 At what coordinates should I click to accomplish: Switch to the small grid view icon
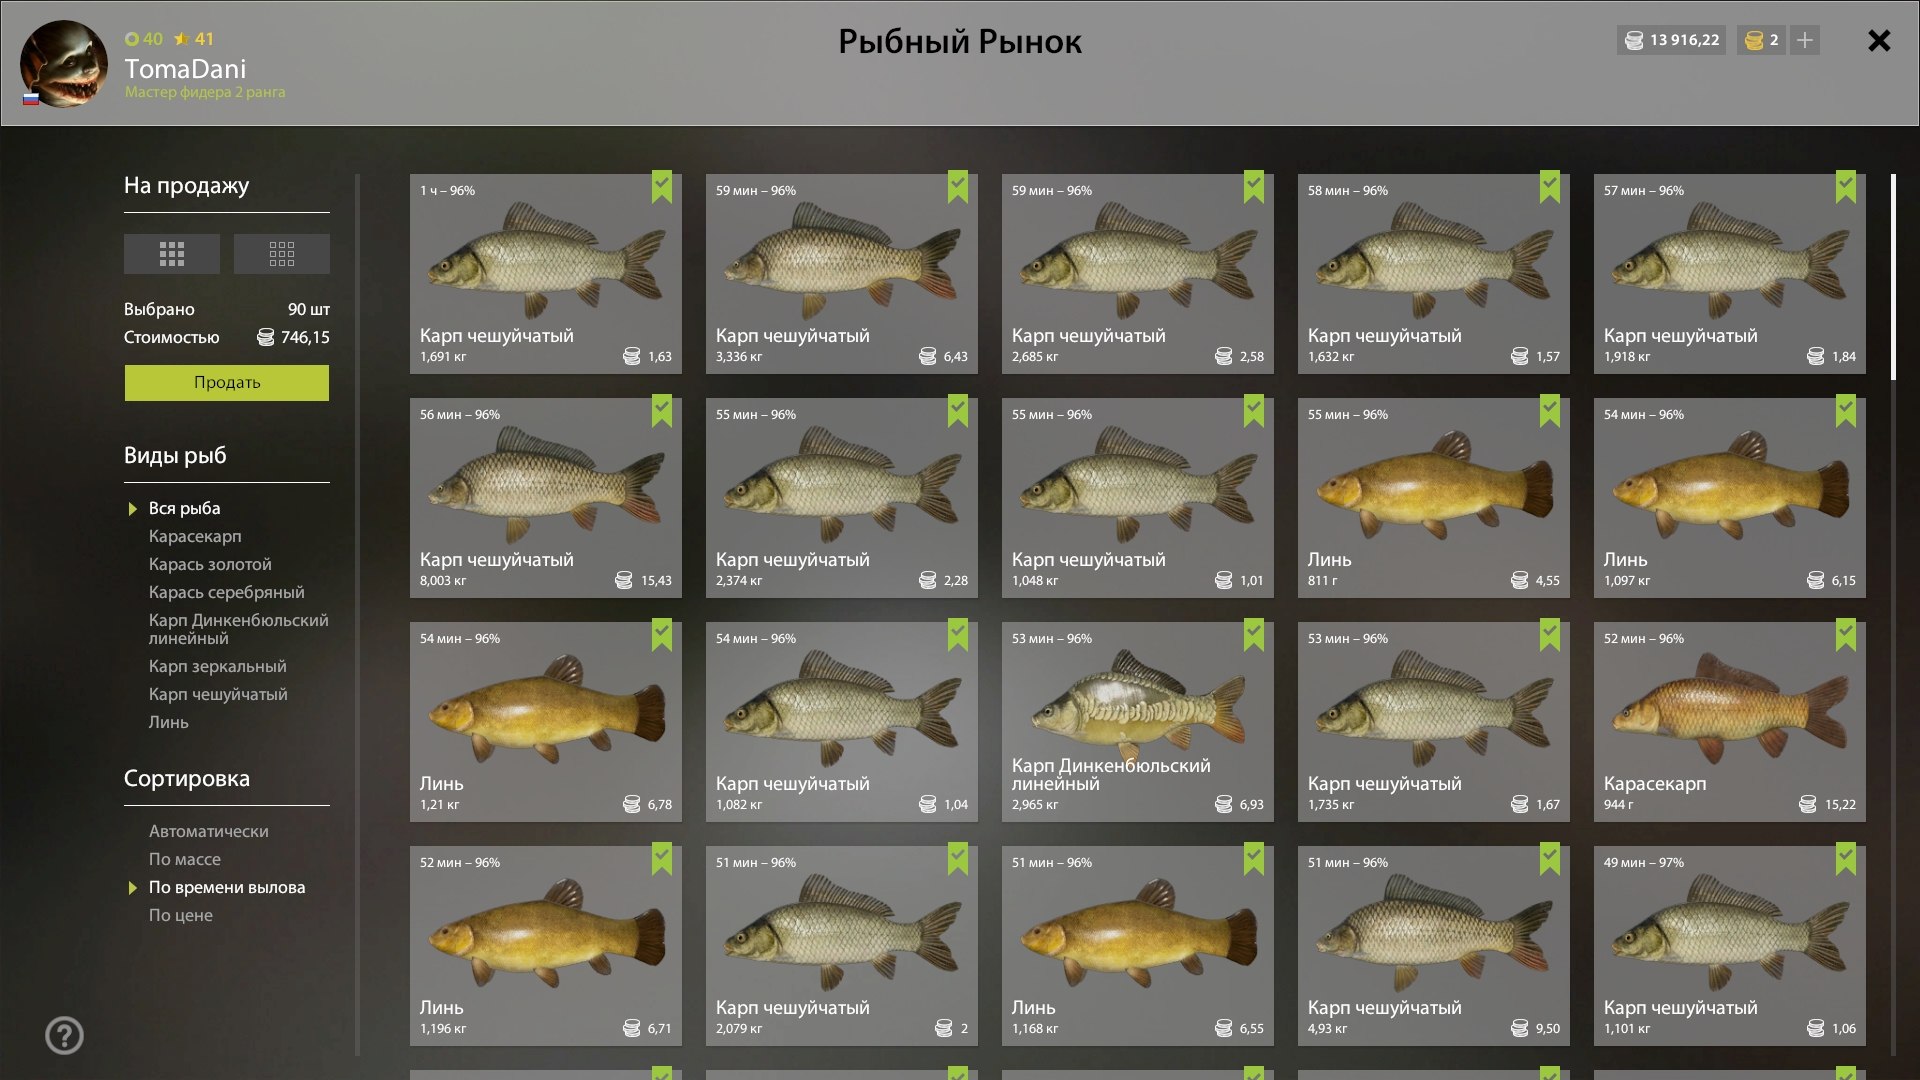[x=281, y=254]
